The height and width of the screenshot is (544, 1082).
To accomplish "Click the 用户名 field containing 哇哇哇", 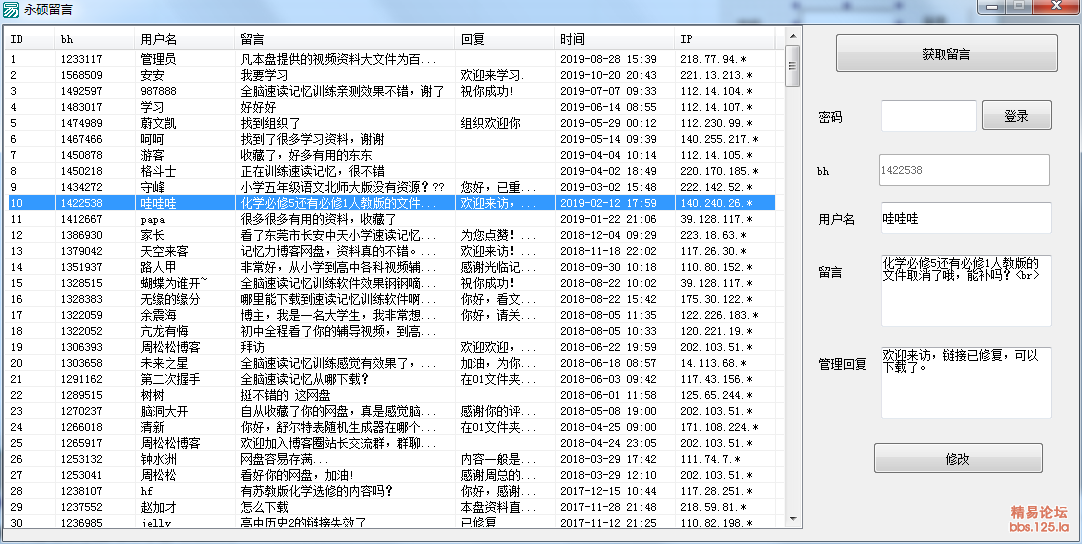I will 964,218.
